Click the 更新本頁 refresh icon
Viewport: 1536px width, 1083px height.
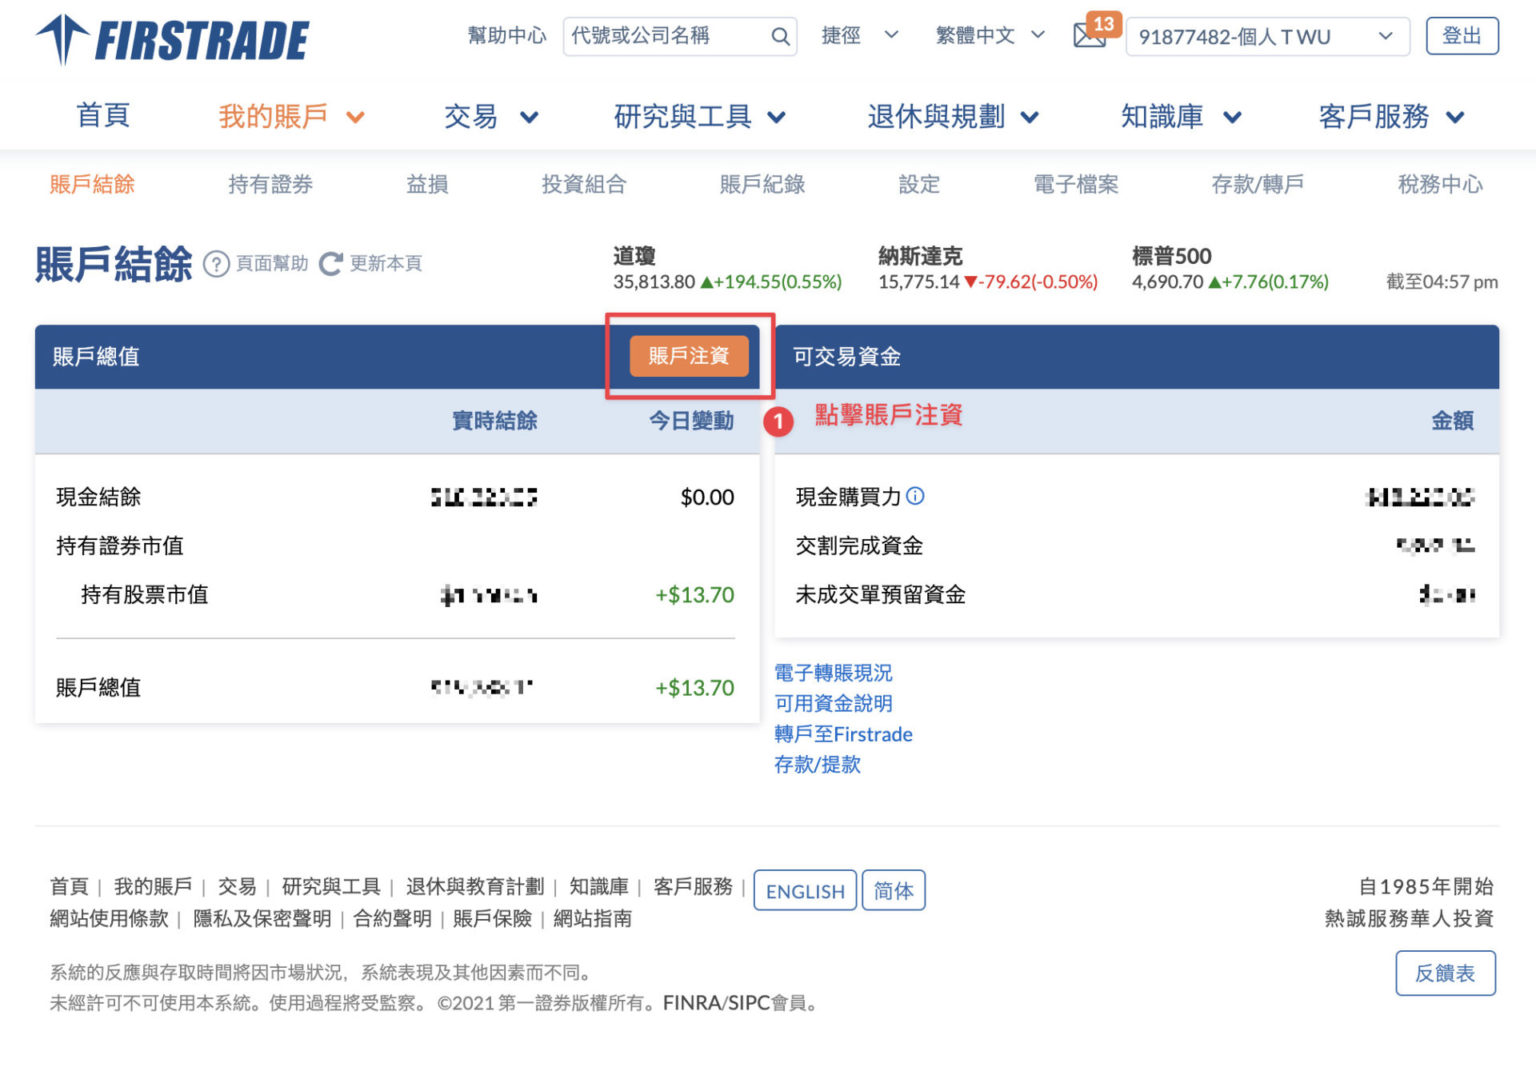(330, 263)
